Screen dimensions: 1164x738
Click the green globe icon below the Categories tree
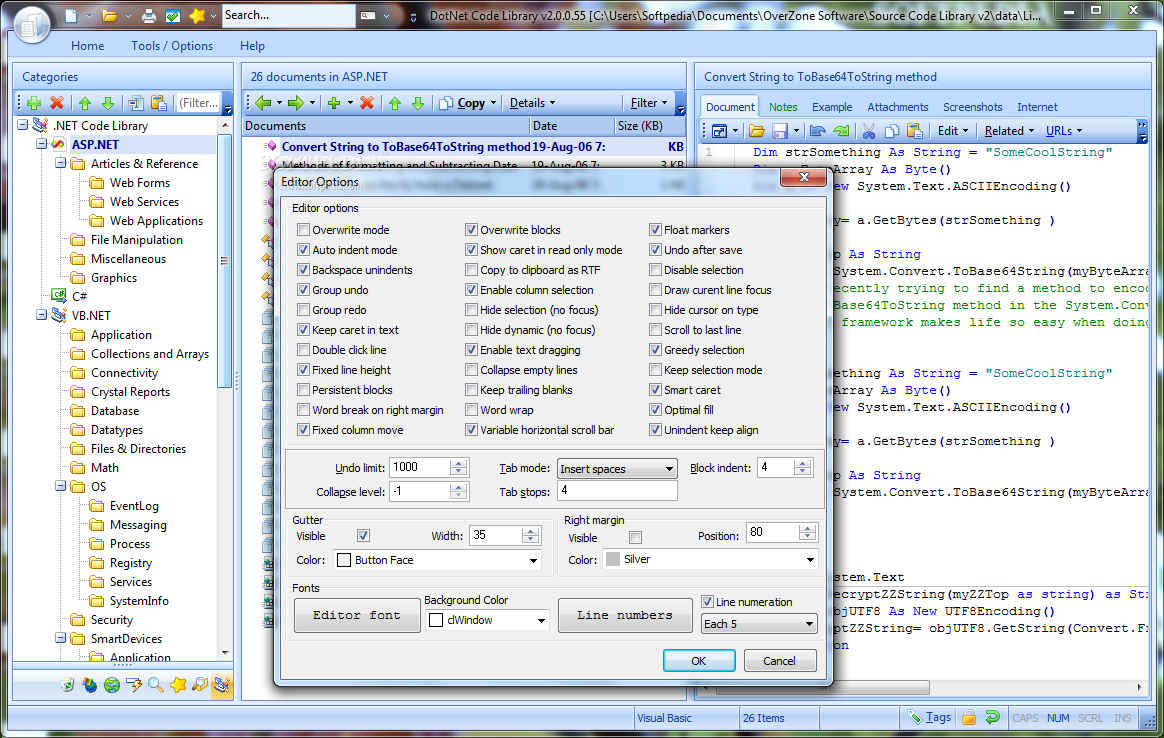point(112,685)
